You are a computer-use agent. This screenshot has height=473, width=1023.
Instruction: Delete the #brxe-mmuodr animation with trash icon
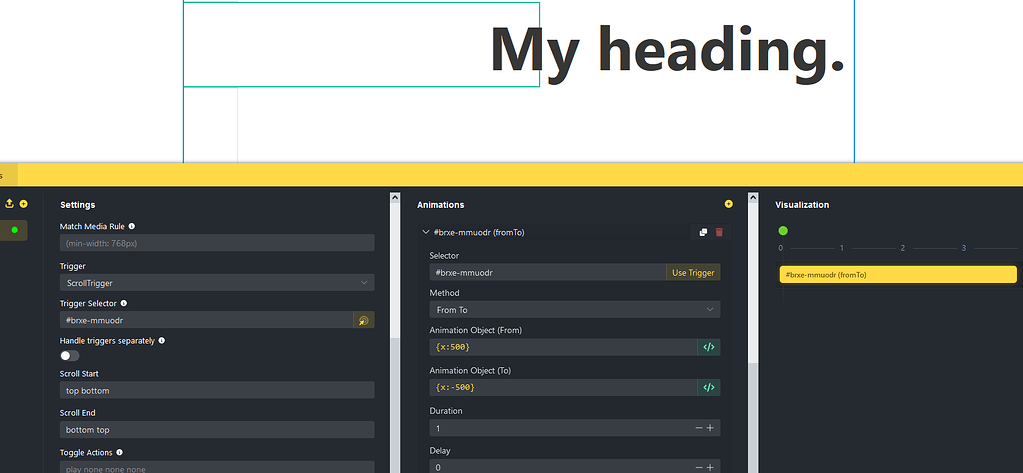[x=718, y=232]
